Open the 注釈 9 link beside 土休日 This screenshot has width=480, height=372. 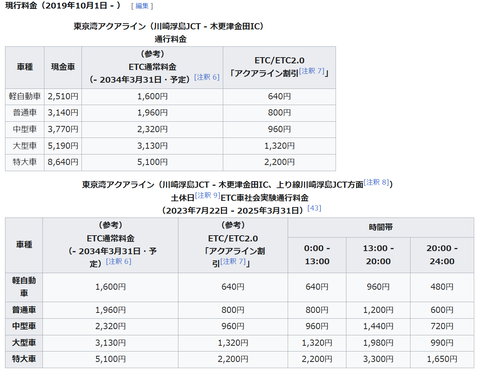point(207,195)
